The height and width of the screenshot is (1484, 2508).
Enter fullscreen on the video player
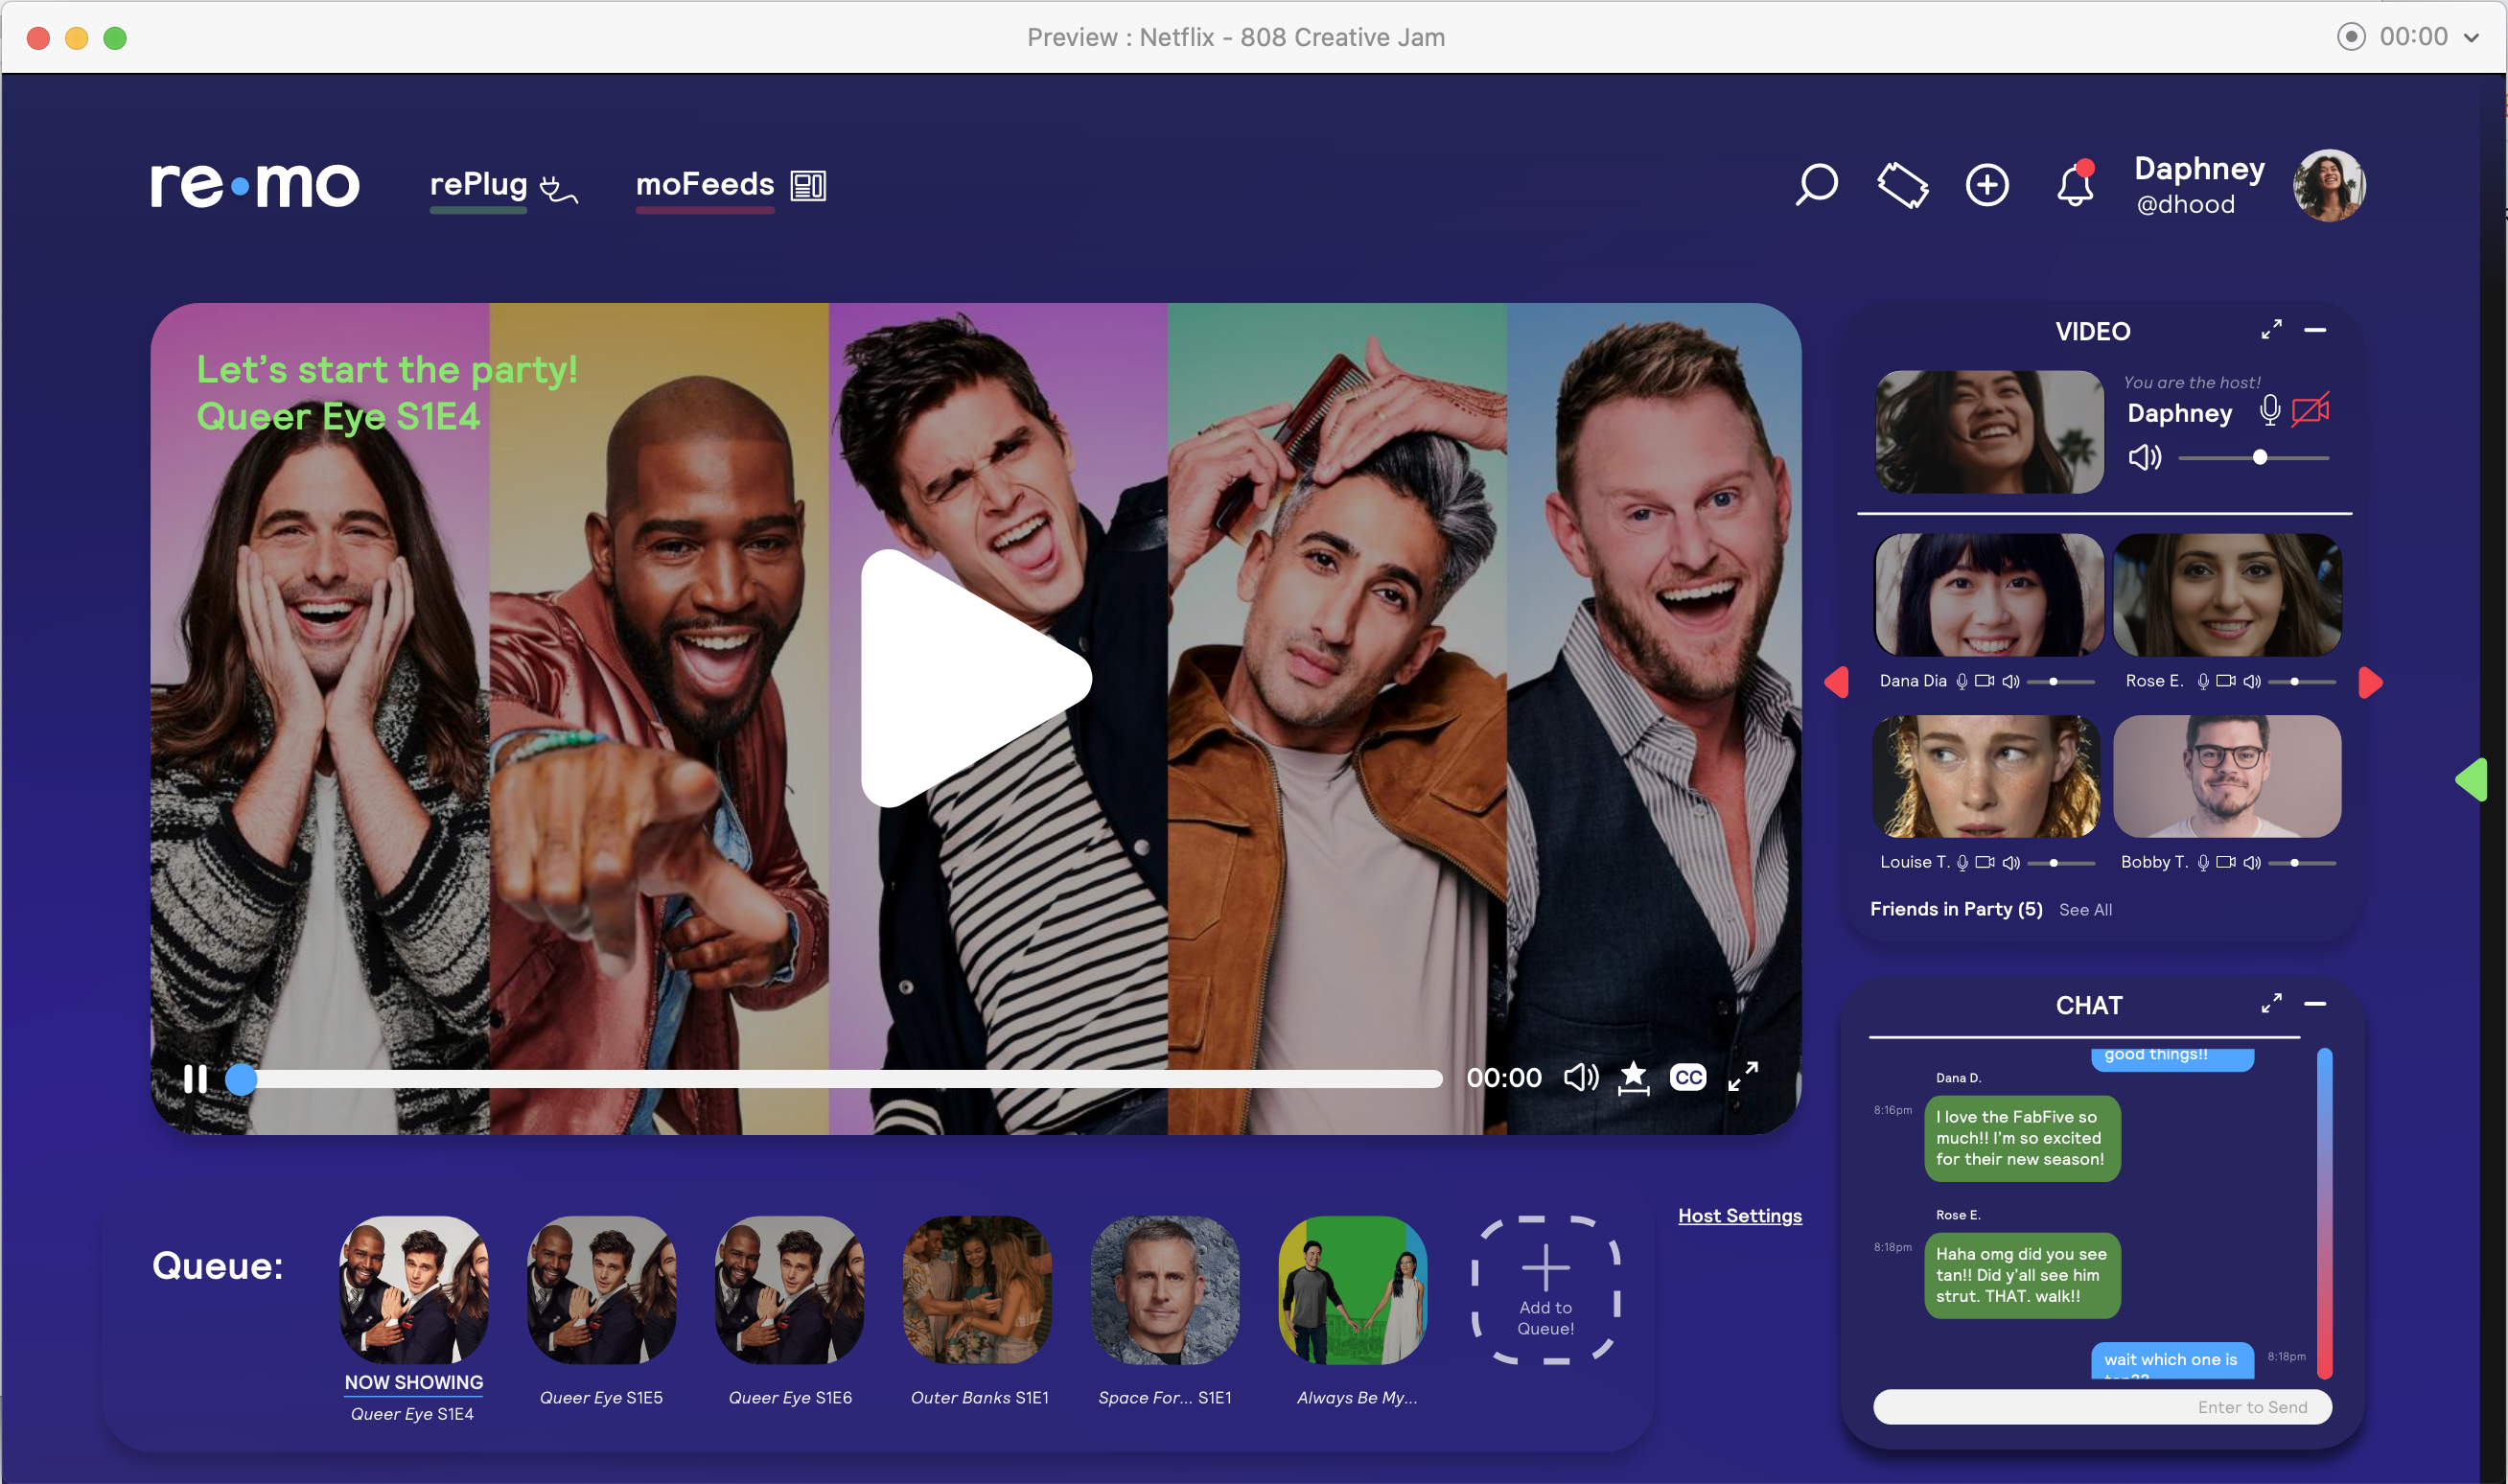[x=1743, y=1077]
